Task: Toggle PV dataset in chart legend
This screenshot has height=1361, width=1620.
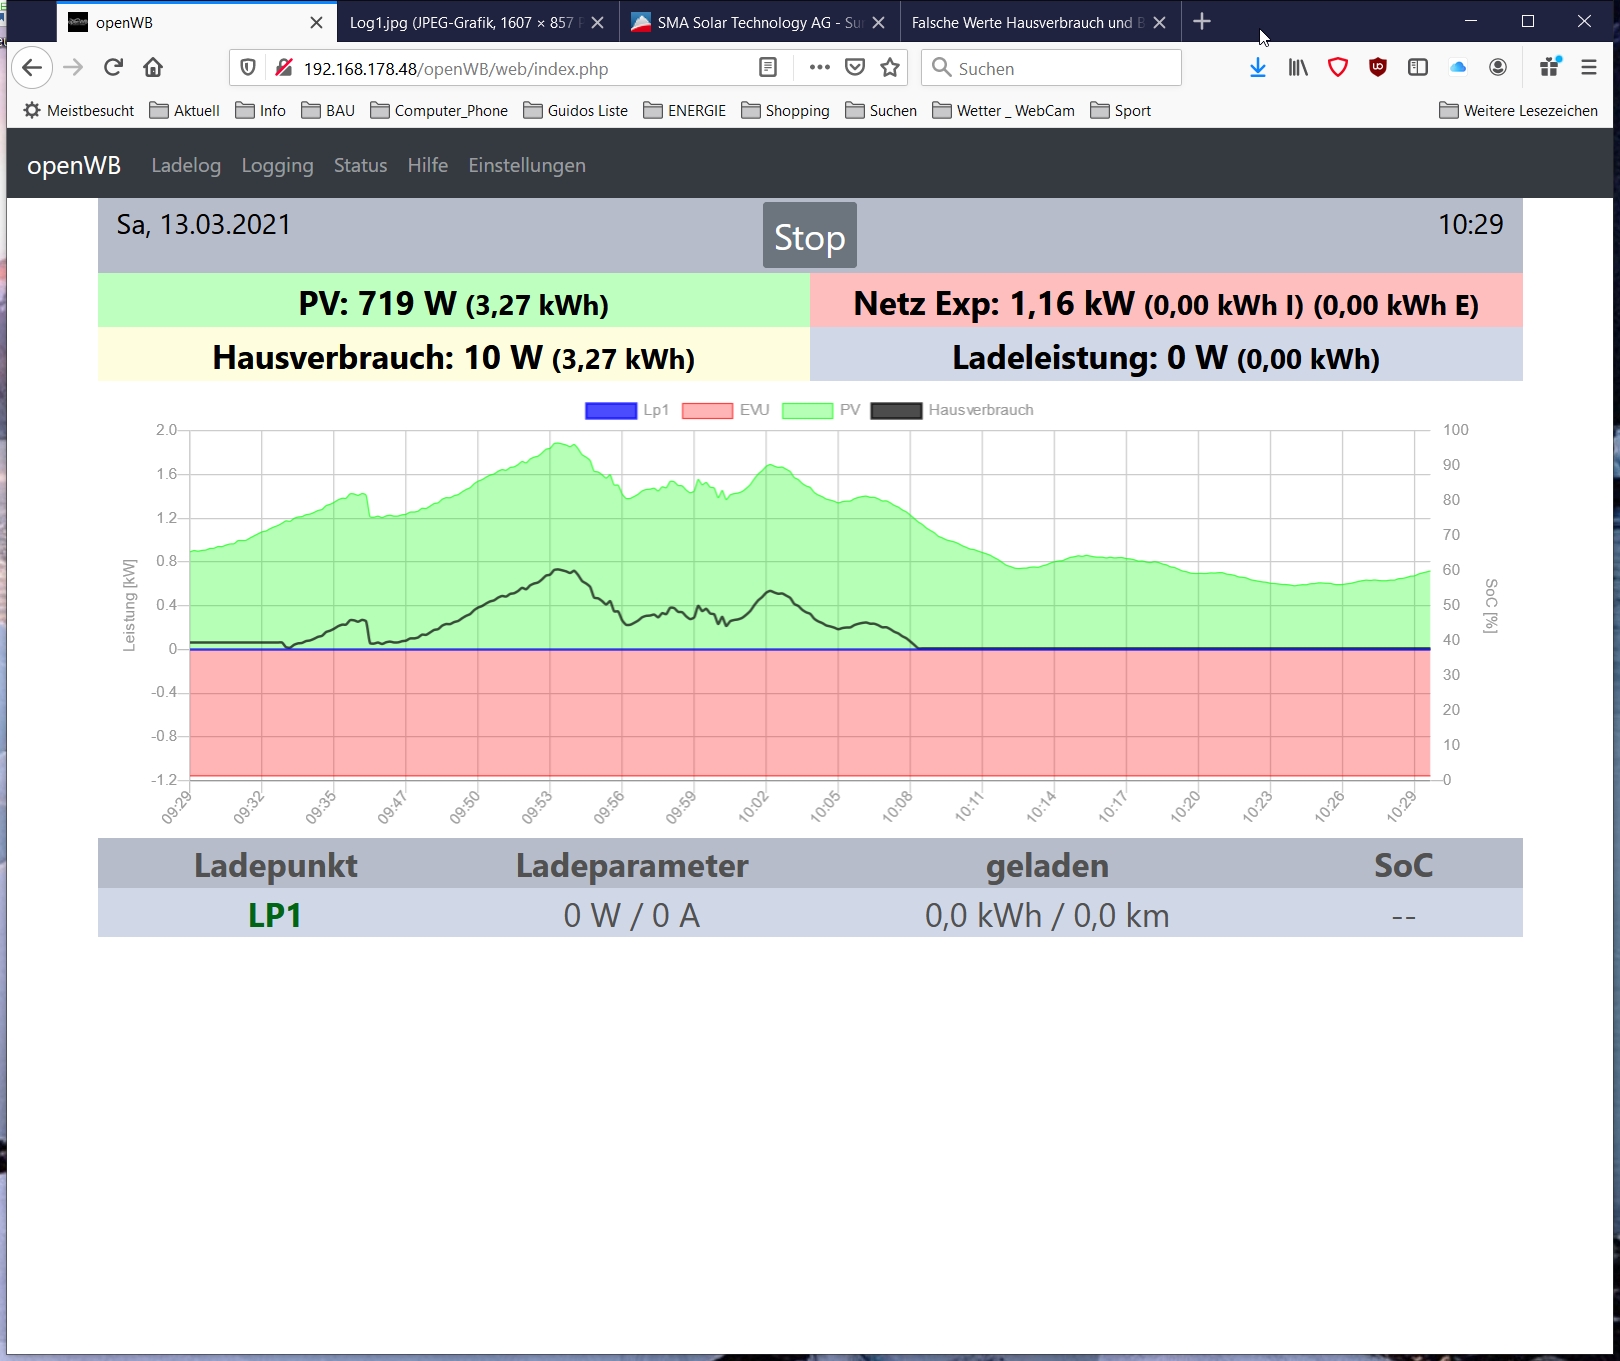Action: click(821, 410)
